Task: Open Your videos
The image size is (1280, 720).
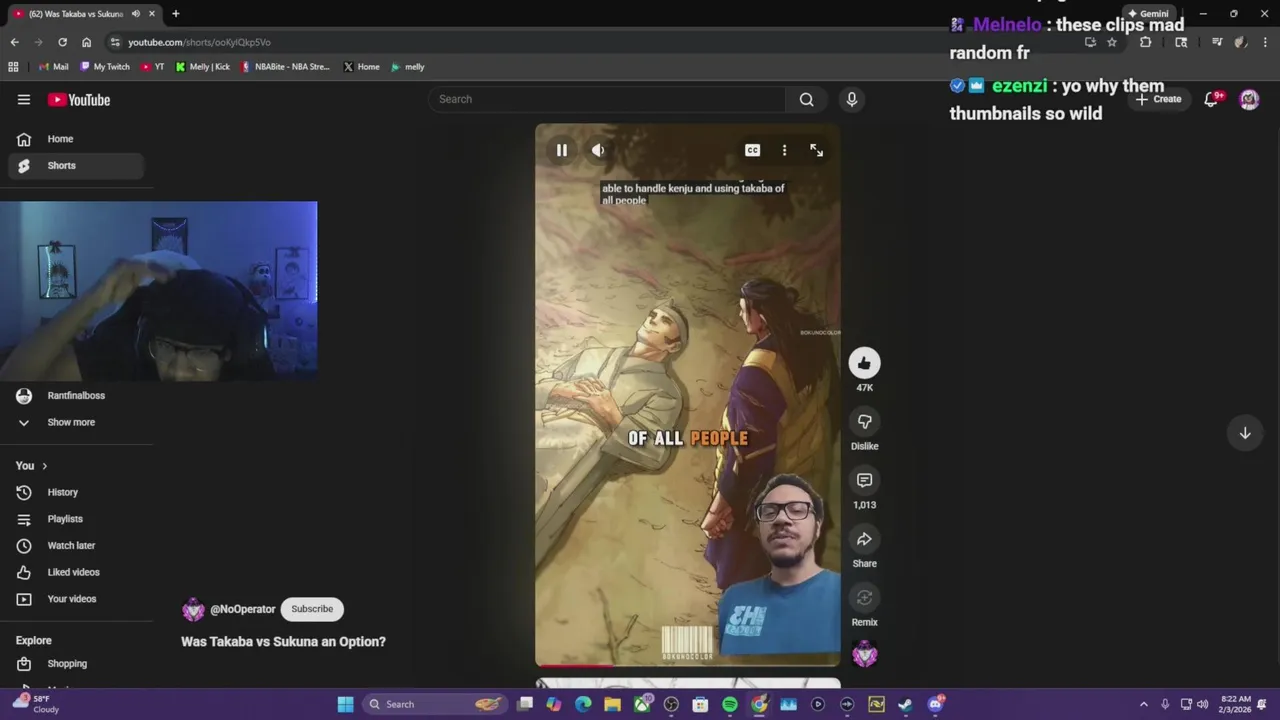Action: click(75, 599)
